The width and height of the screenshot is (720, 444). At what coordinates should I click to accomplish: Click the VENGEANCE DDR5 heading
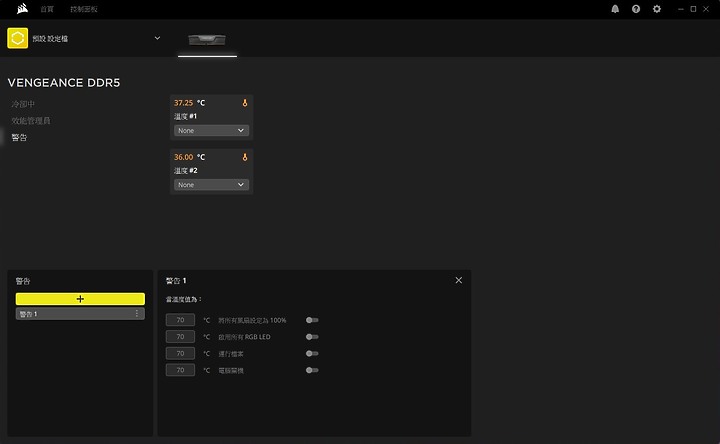[64, 83]
